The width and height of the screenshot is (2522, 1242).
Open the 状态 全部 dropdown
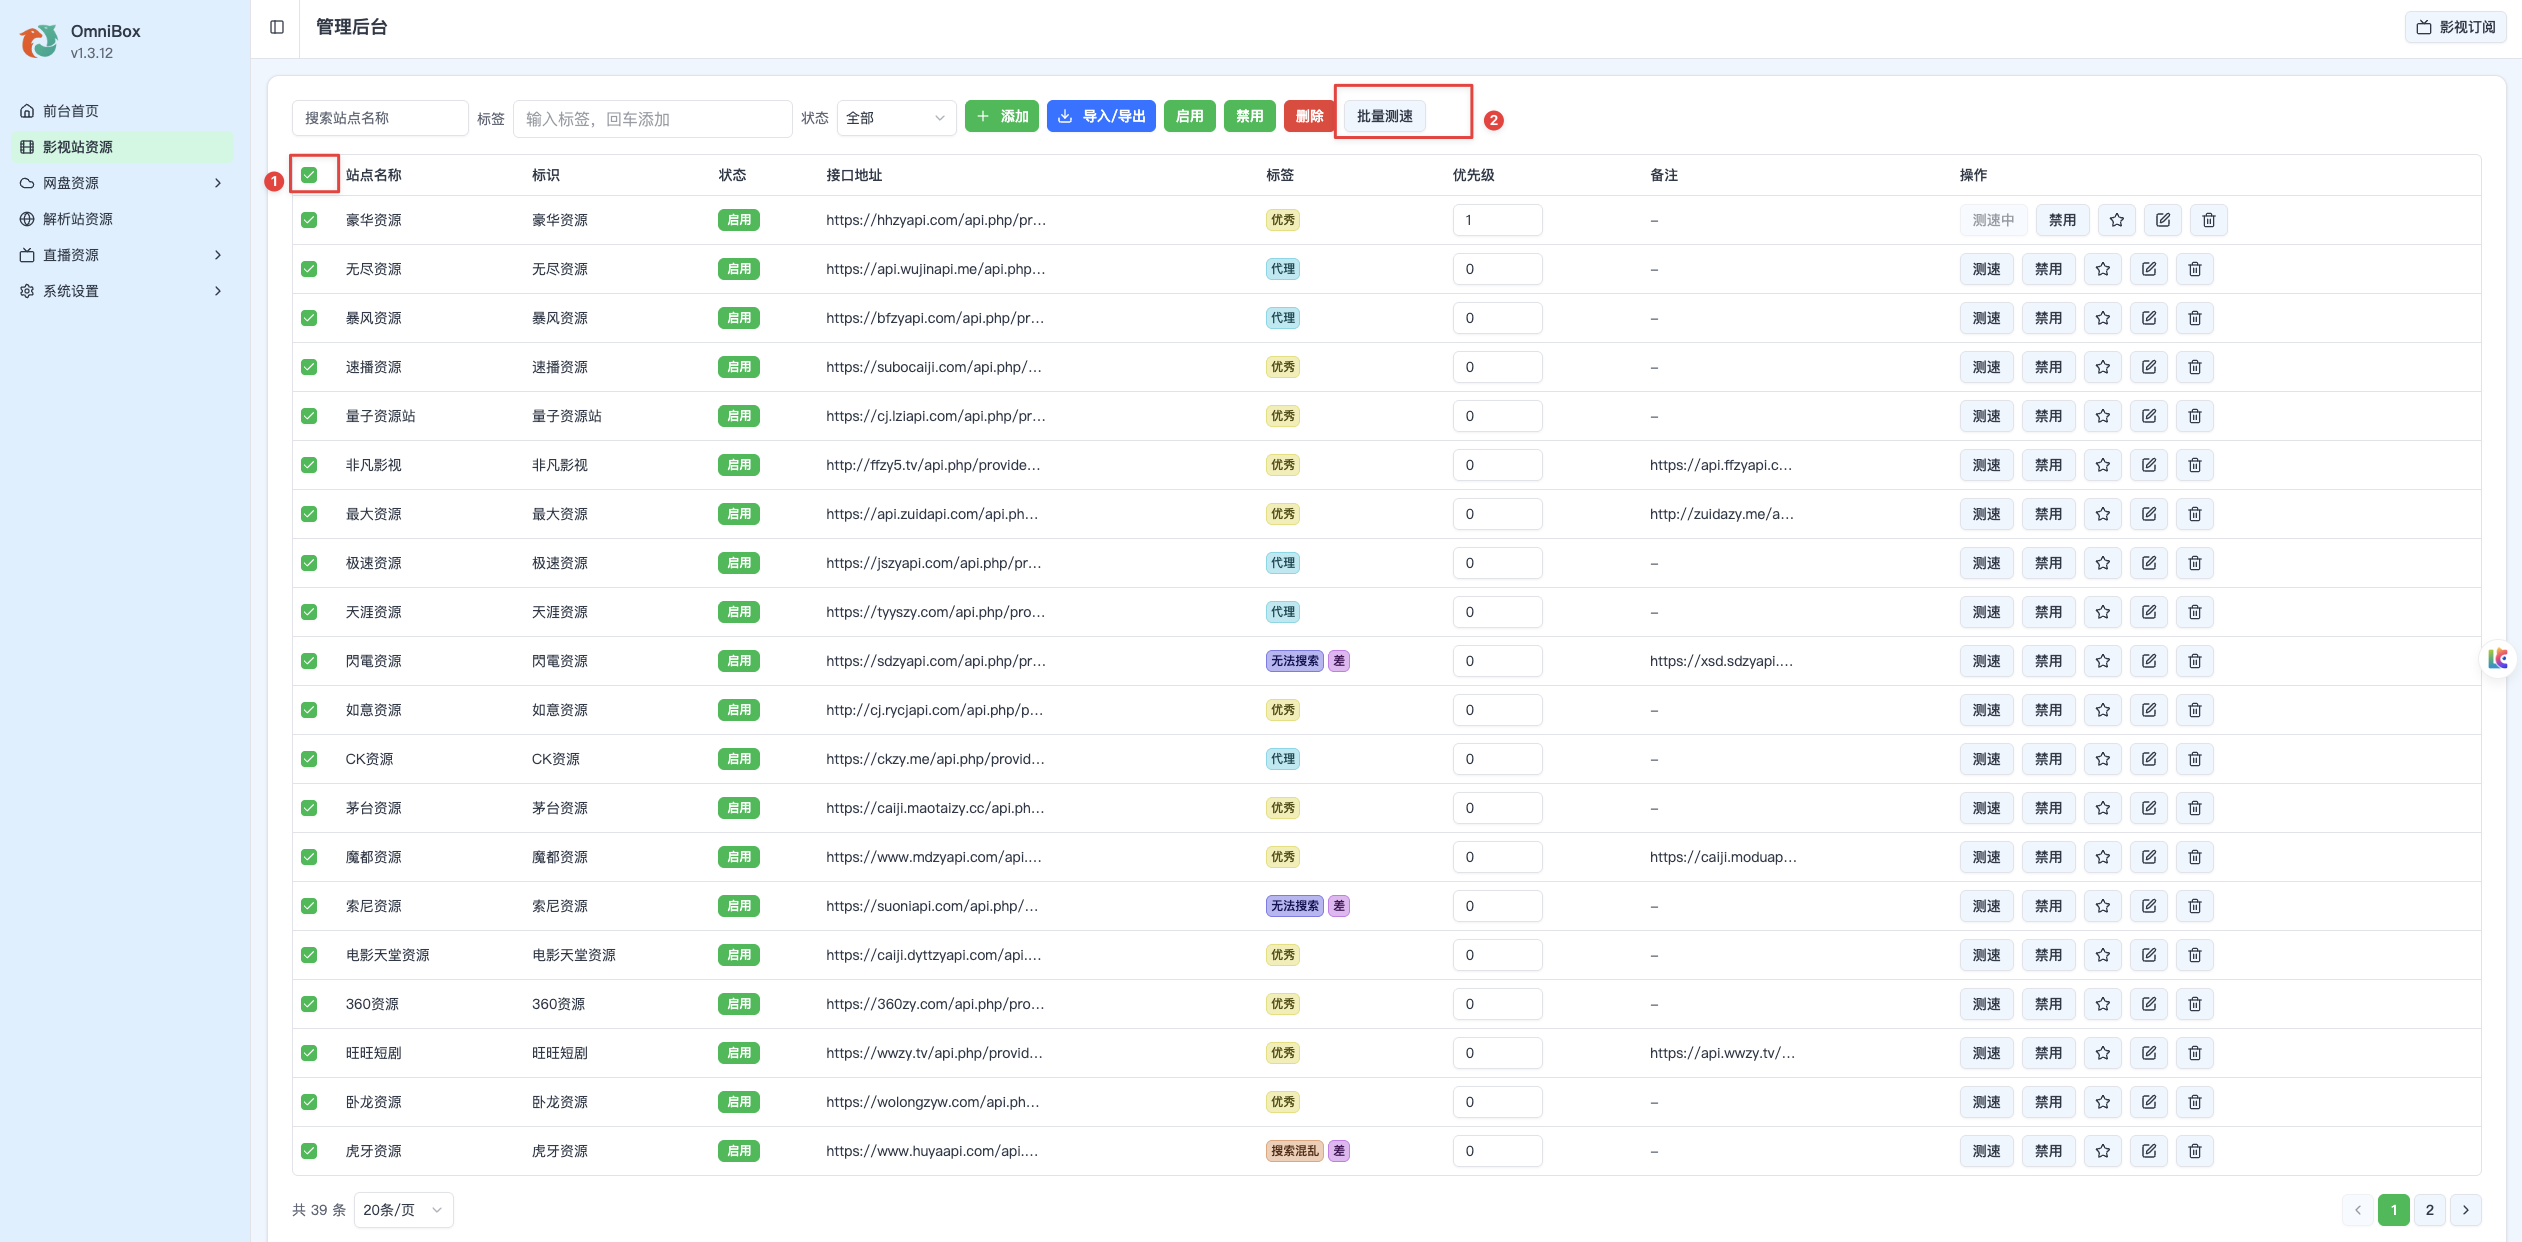click(896, 118)
